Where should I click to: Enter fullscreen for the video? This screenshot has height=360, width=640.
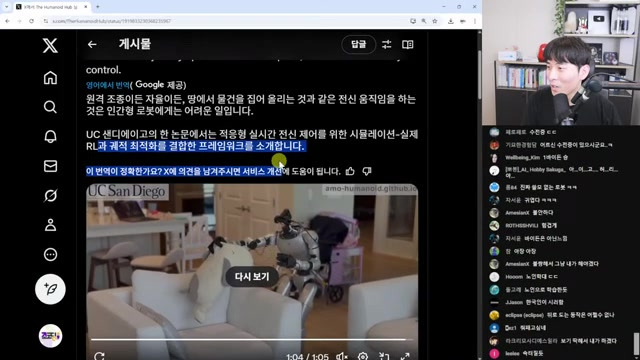click(x=405, y=356)
